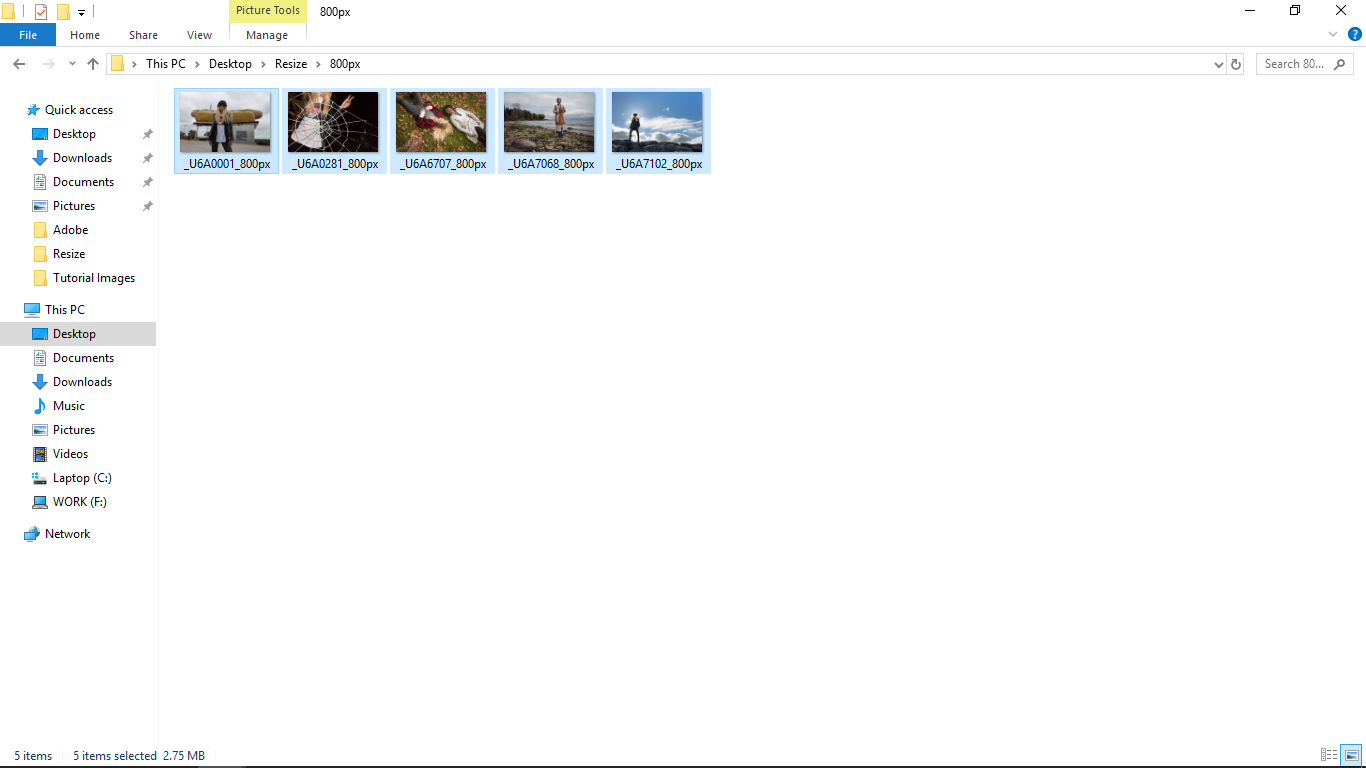The height and width of the screenshot is (768, 1366).
Task: Go up one folder level arrow
Action: click(x=93, y=64)
